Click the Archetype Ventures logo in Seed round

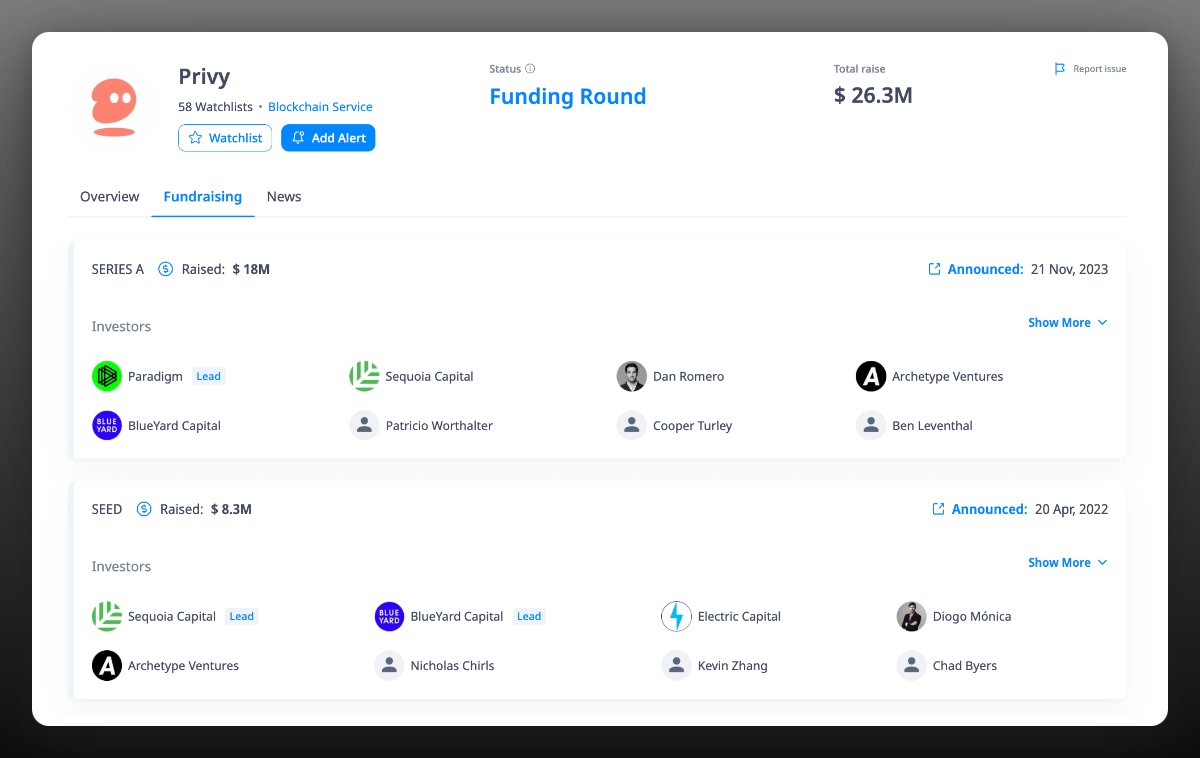click(x=107, y=665)
